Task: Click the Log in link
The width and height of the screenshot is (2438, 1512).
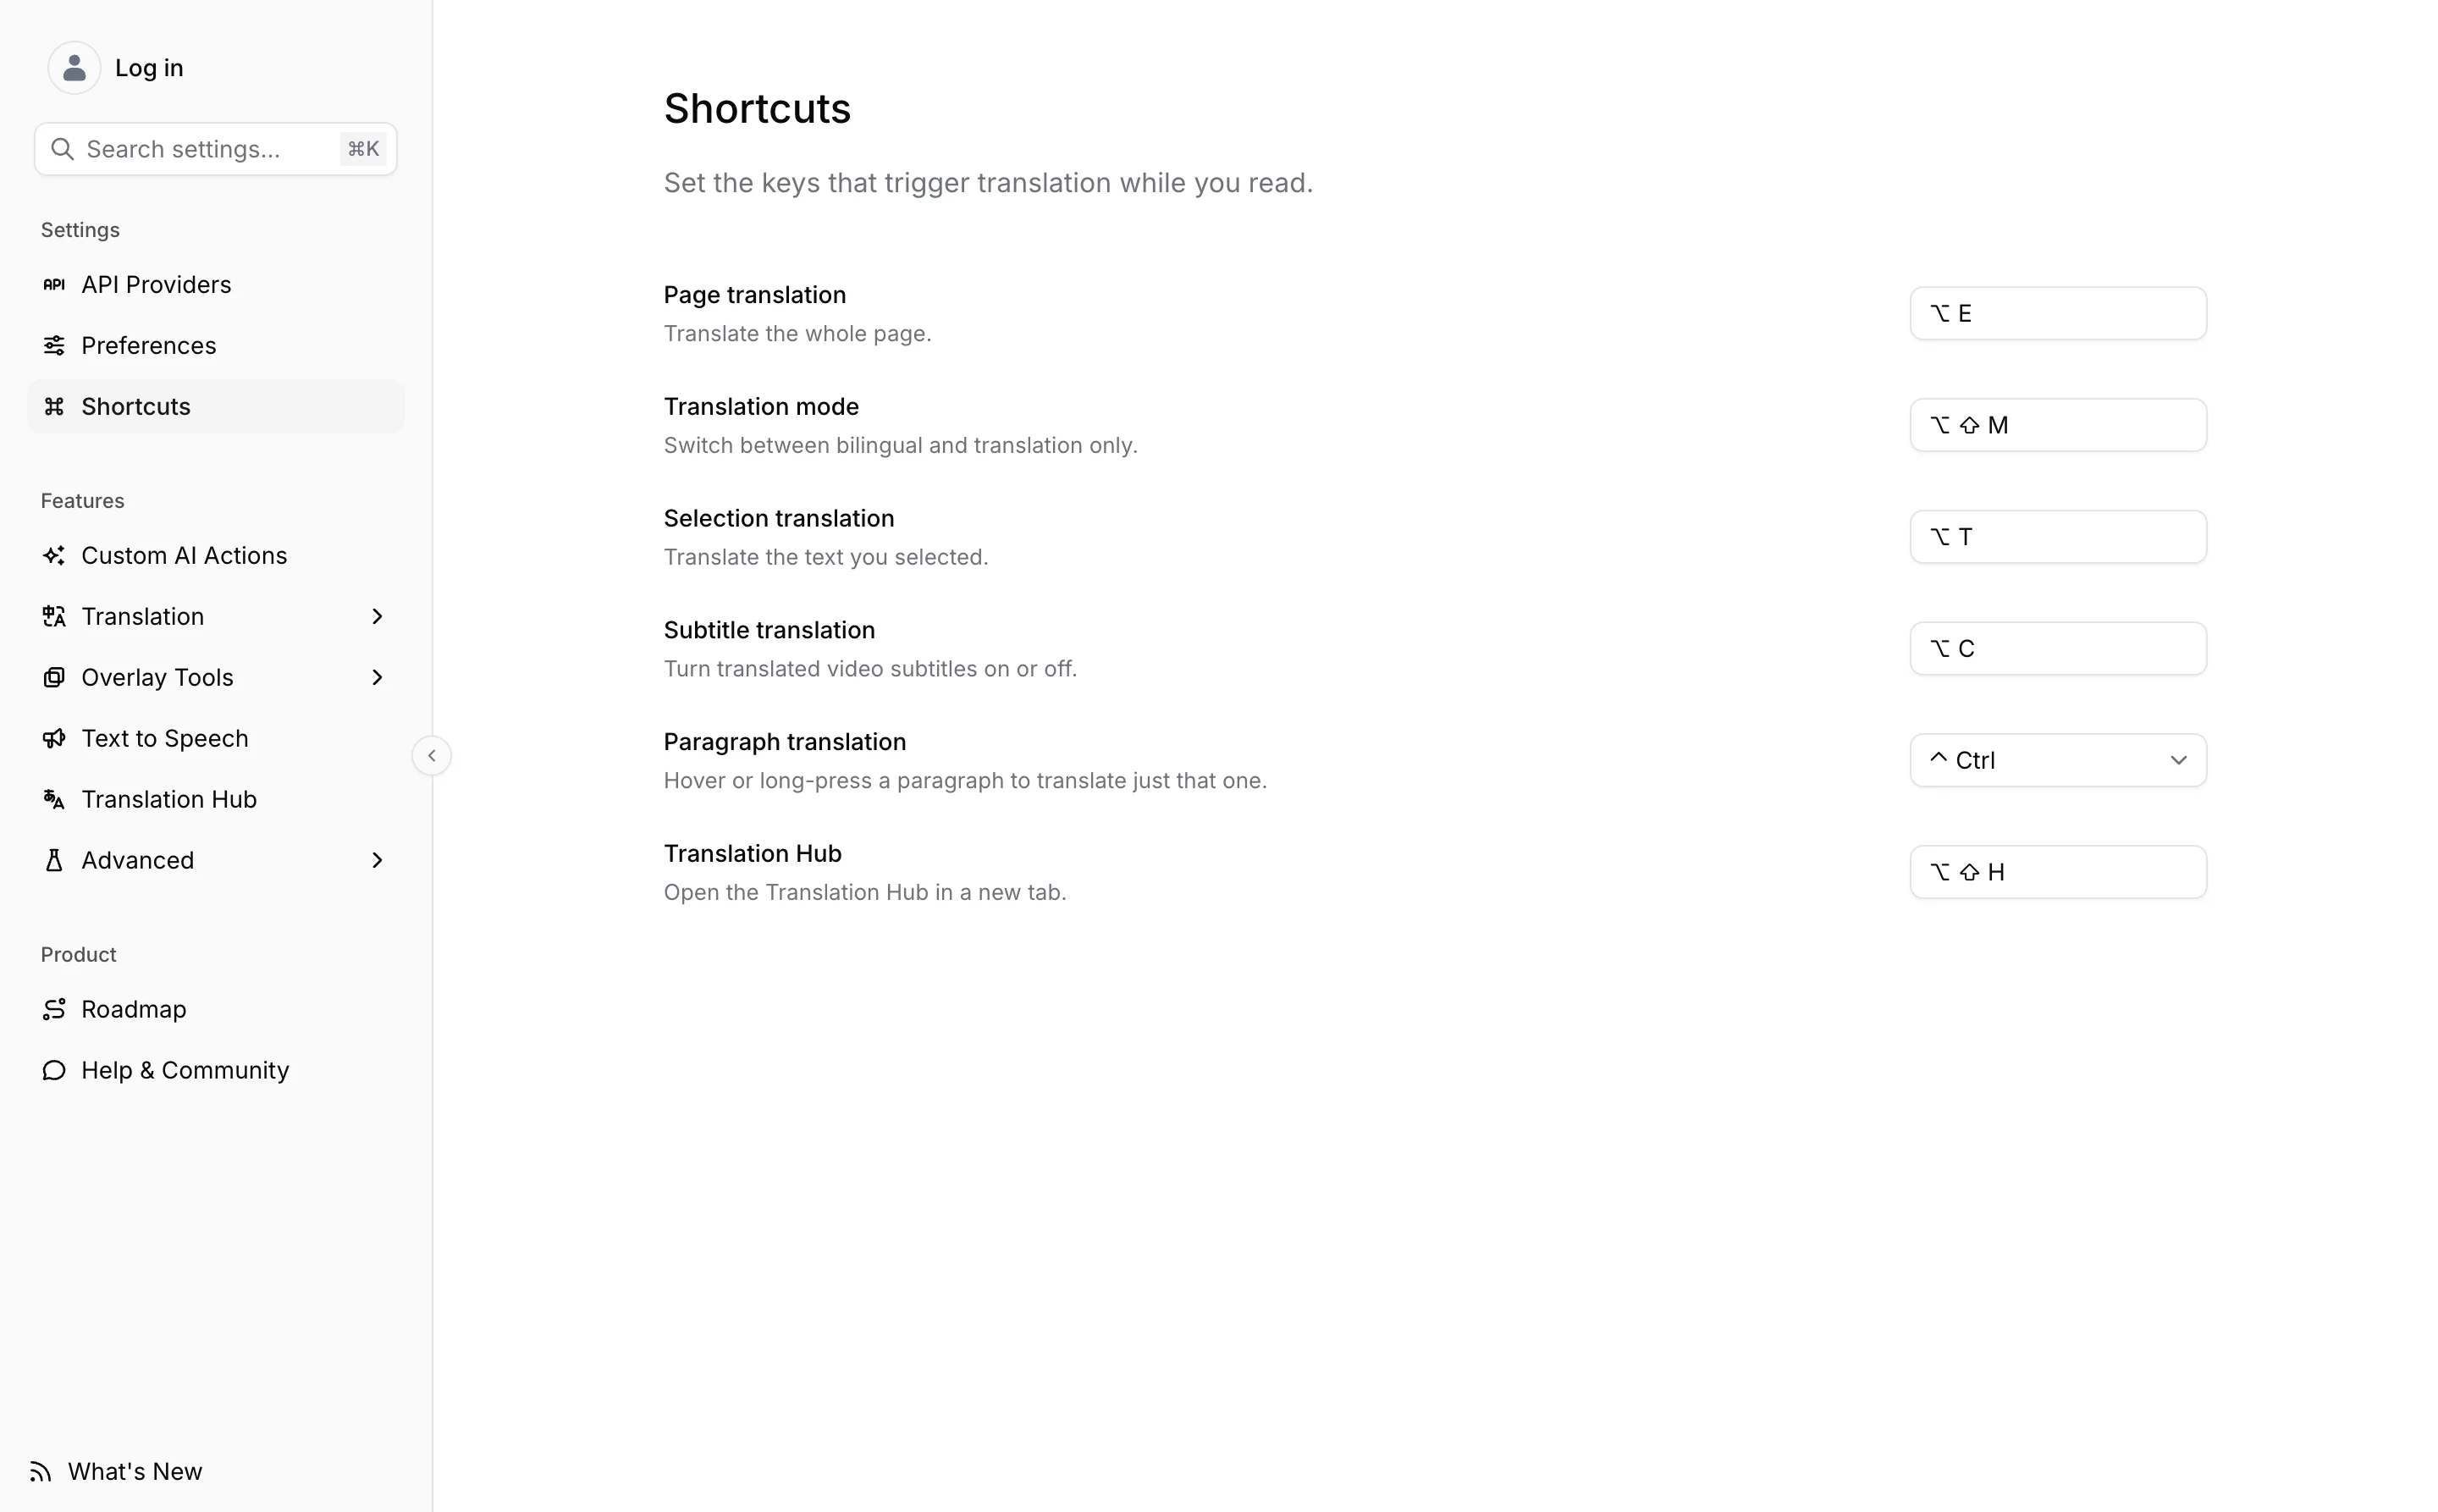Action: (149, 68)
